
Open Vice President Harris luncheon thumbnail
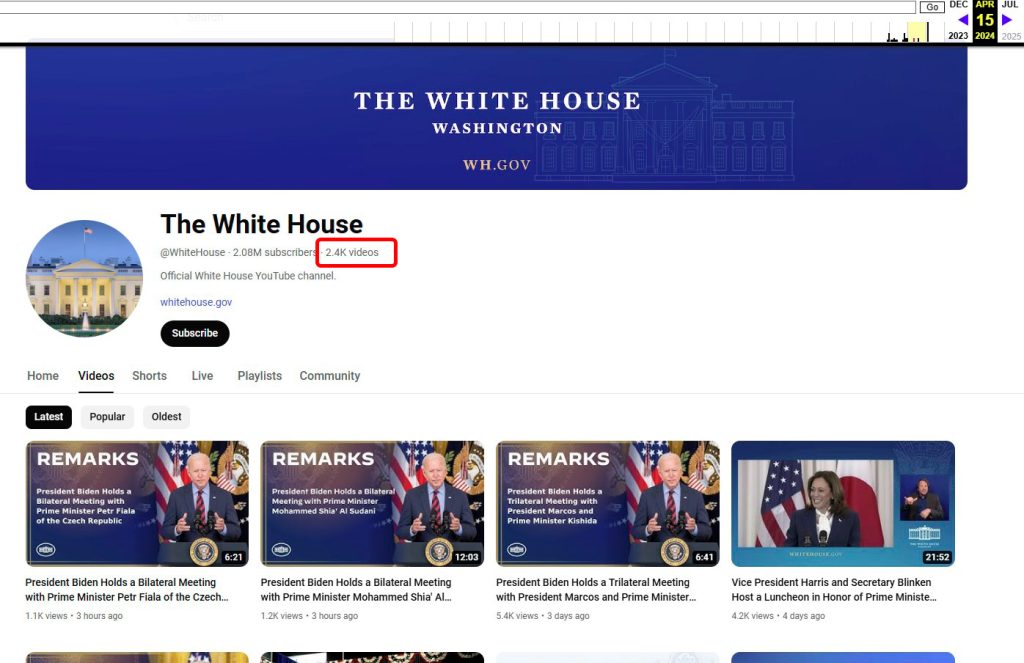pos(843,503)
